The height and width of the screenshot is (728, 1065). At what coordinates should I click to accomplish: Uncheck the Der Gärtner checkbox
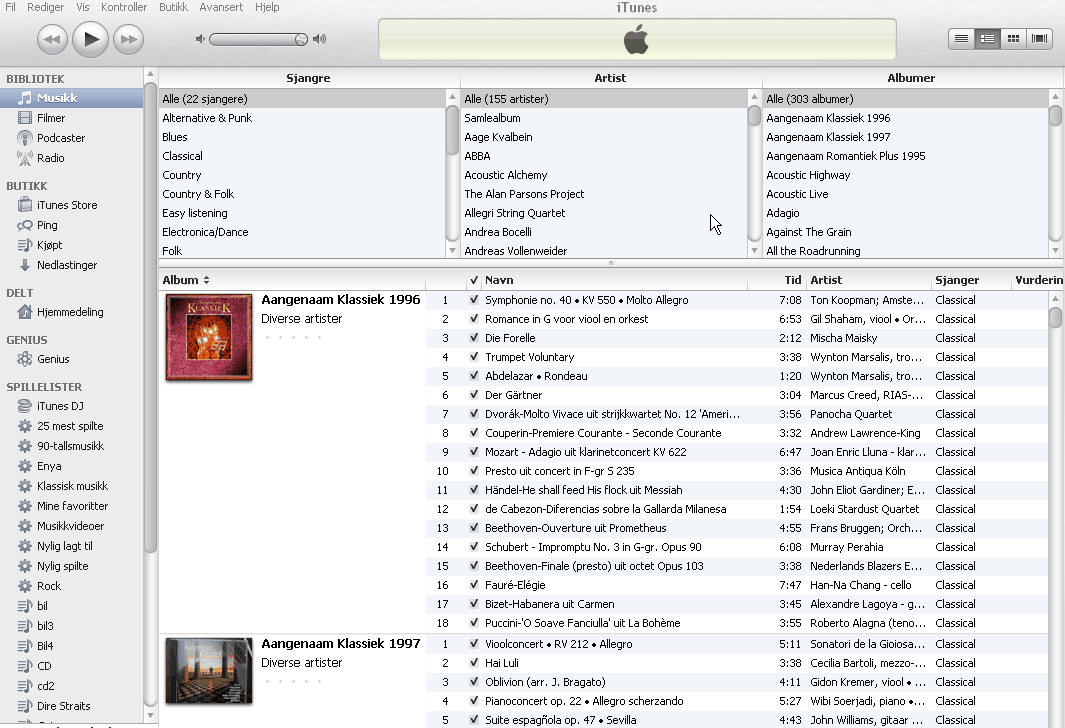click(473, 395)
